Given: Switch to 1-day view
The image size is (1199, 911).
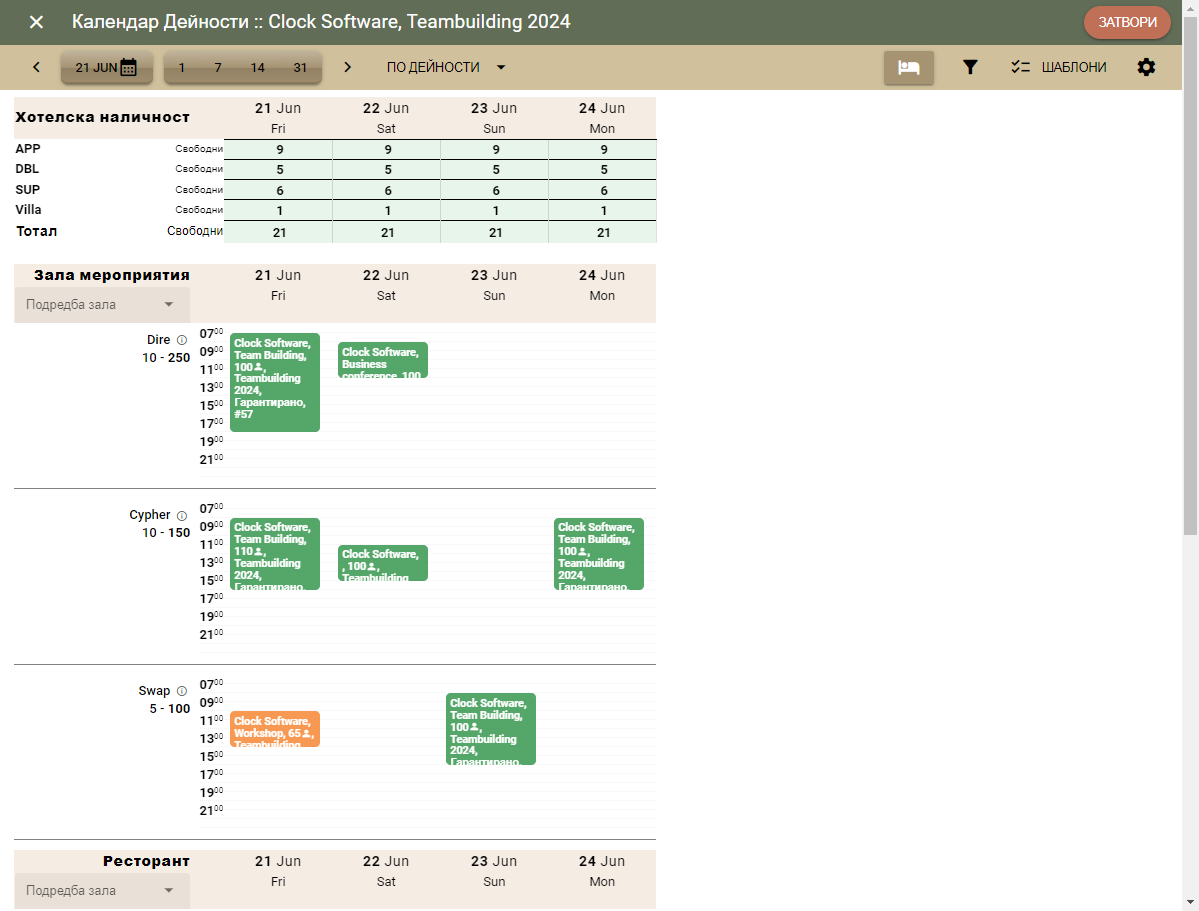Looking at the screenshot, I should (x=181, y=67).
